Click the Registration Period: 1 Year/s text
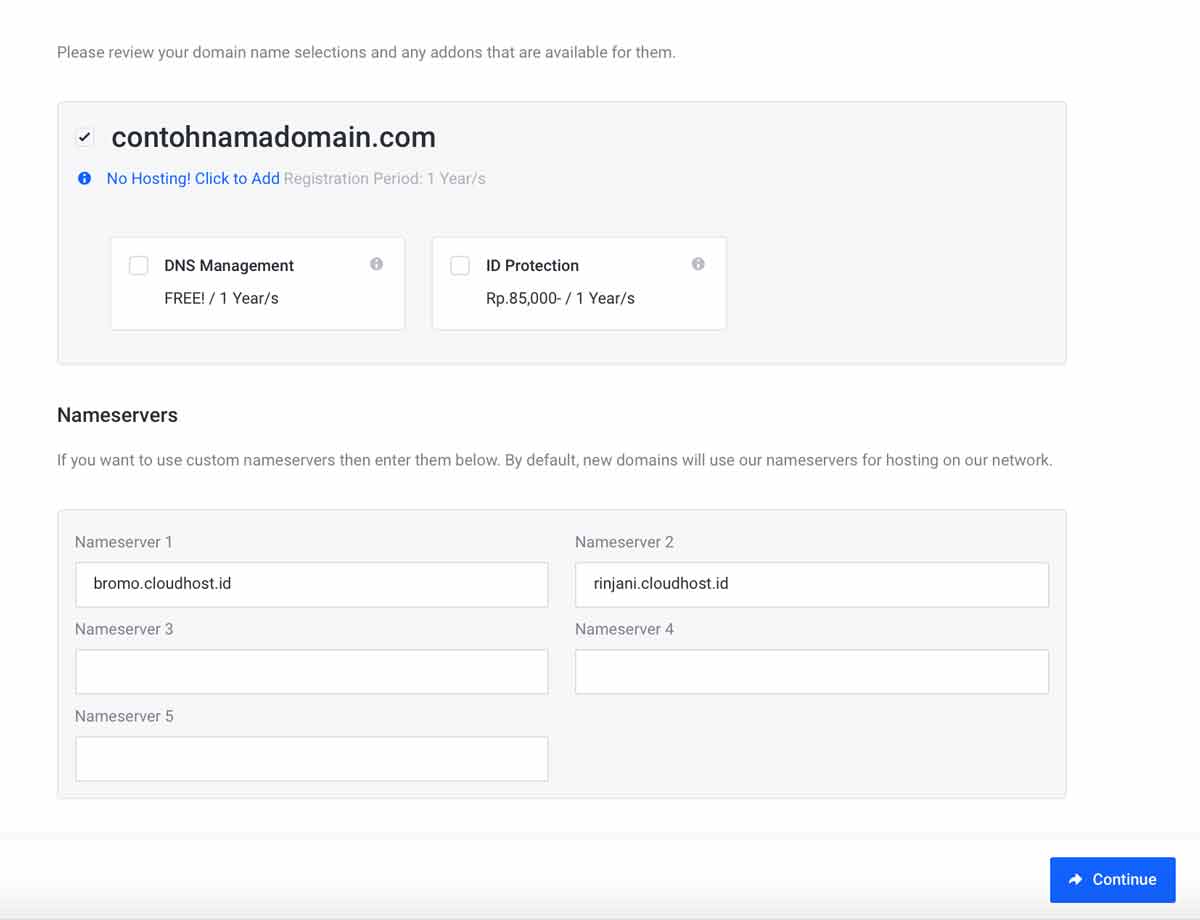 [x=385, y=178]
